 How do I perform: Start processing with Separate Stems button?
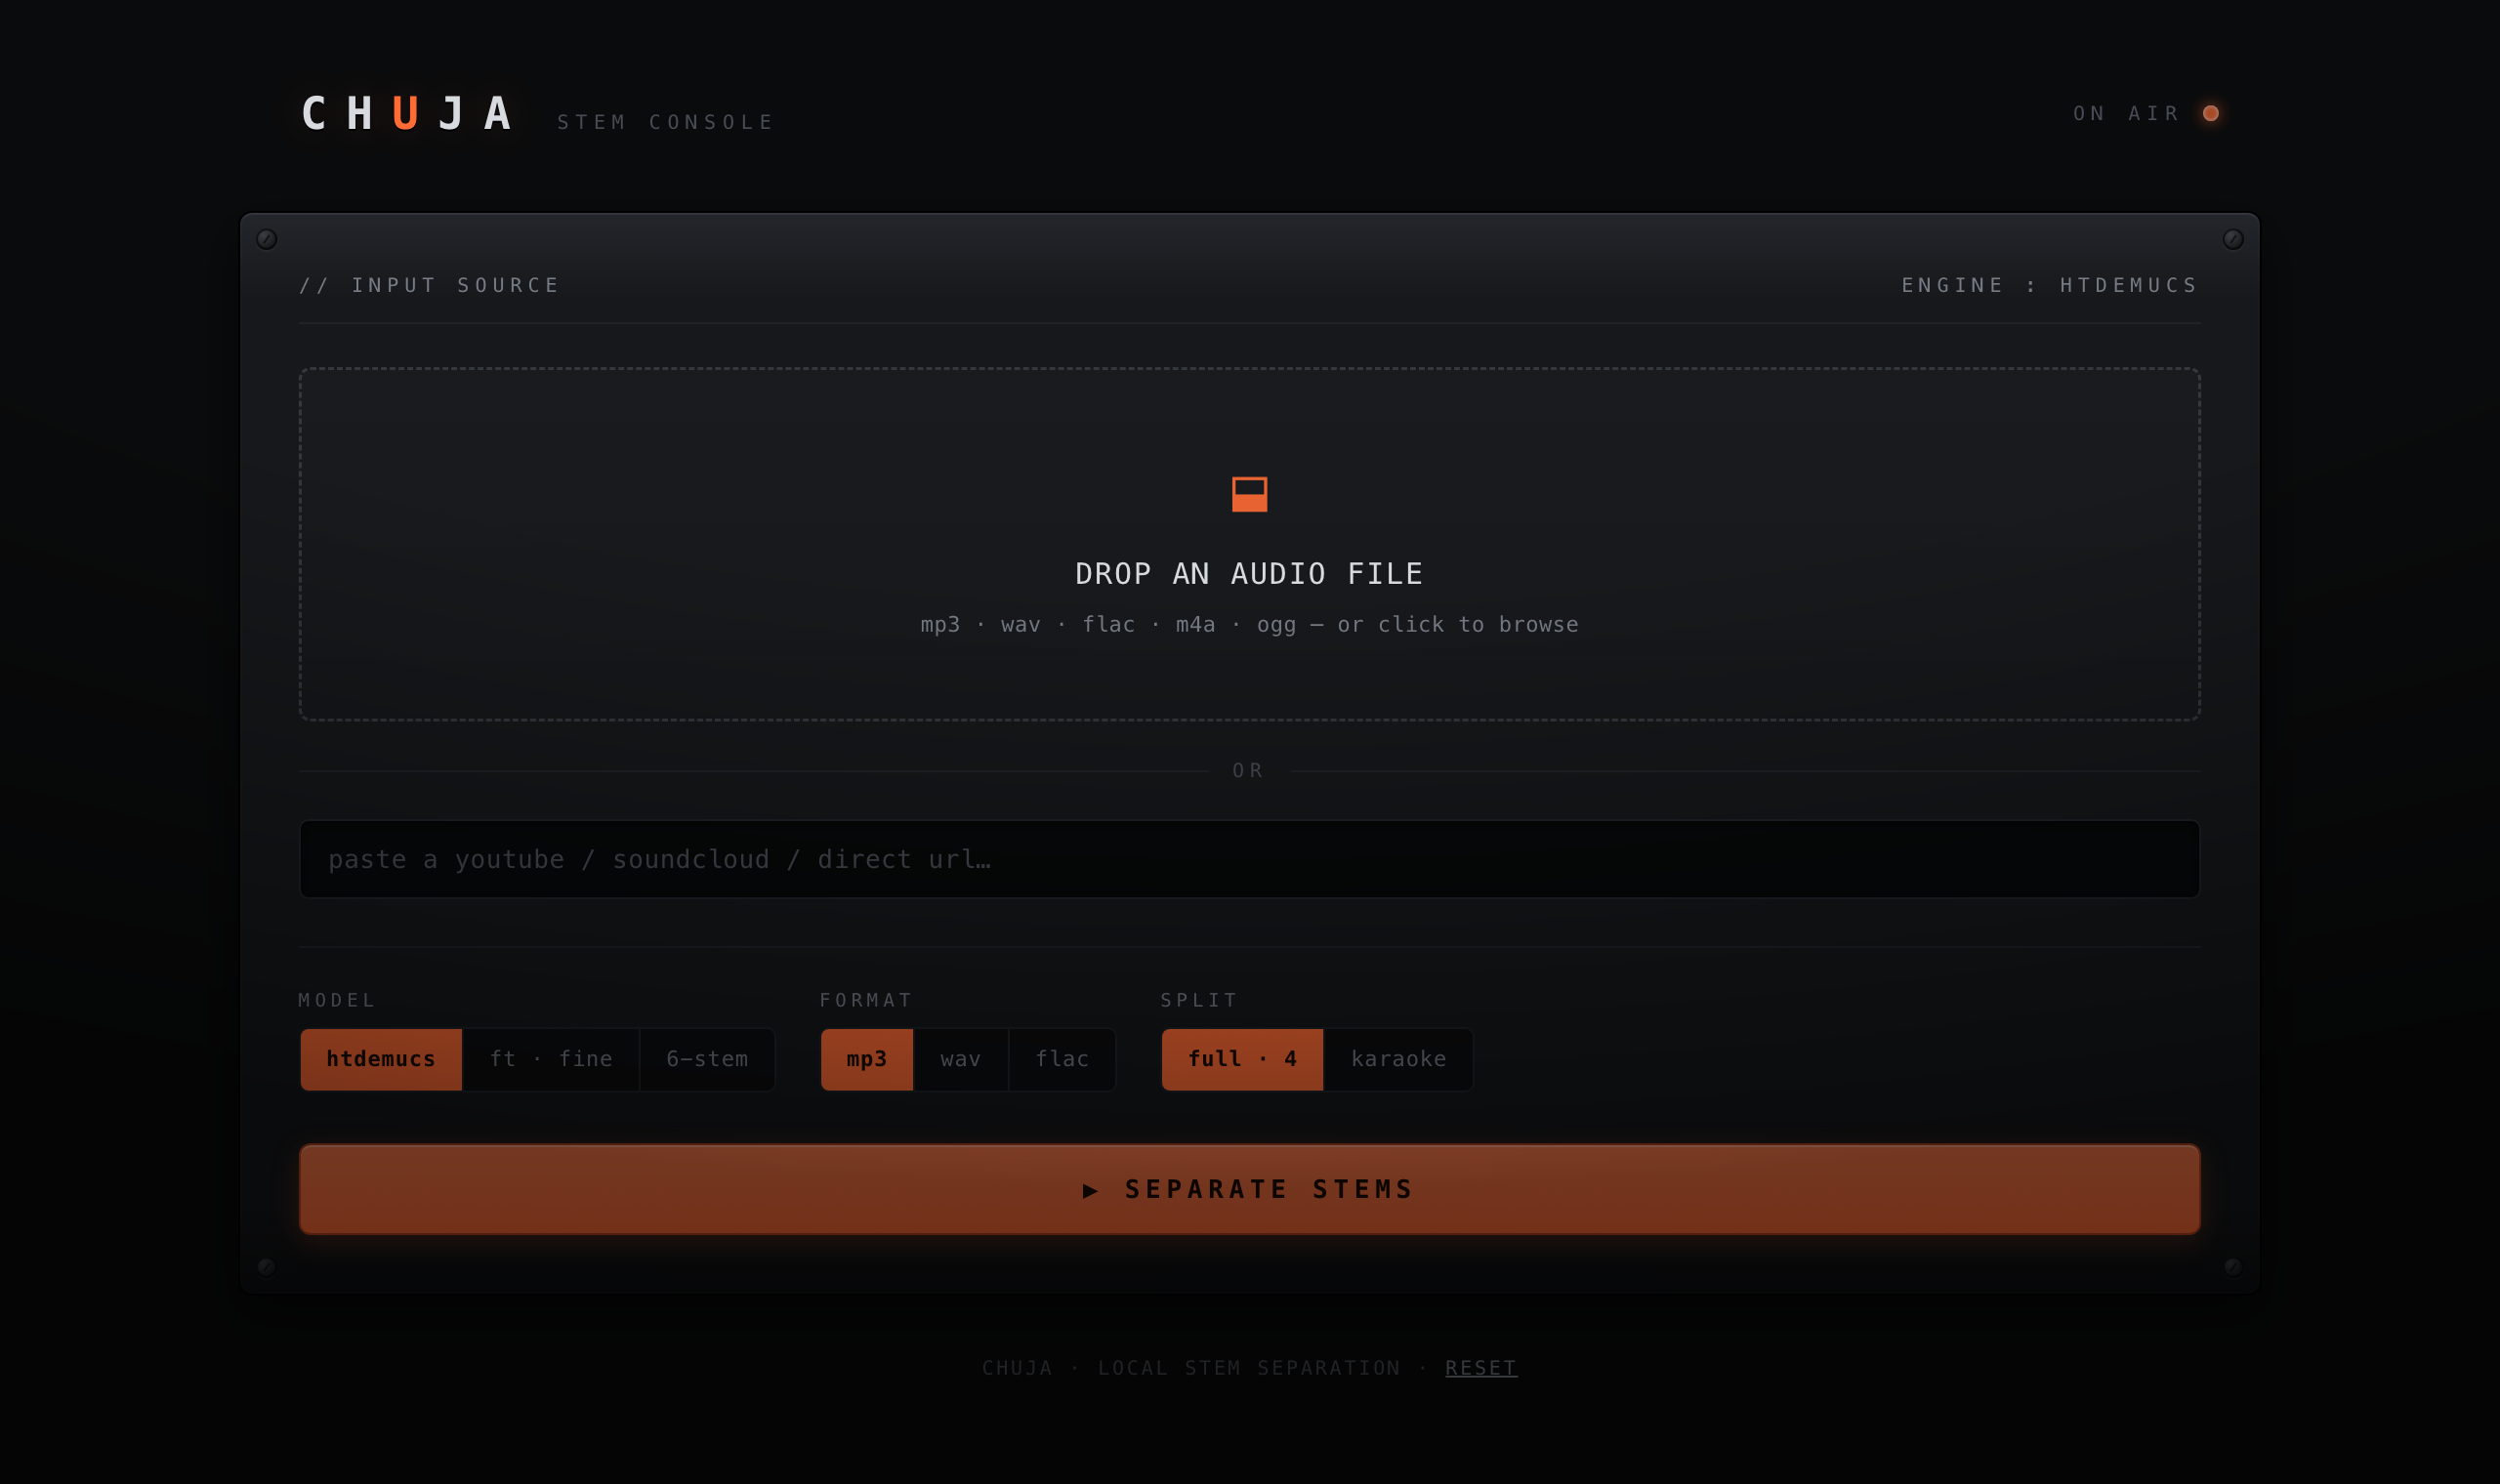1249,1189
